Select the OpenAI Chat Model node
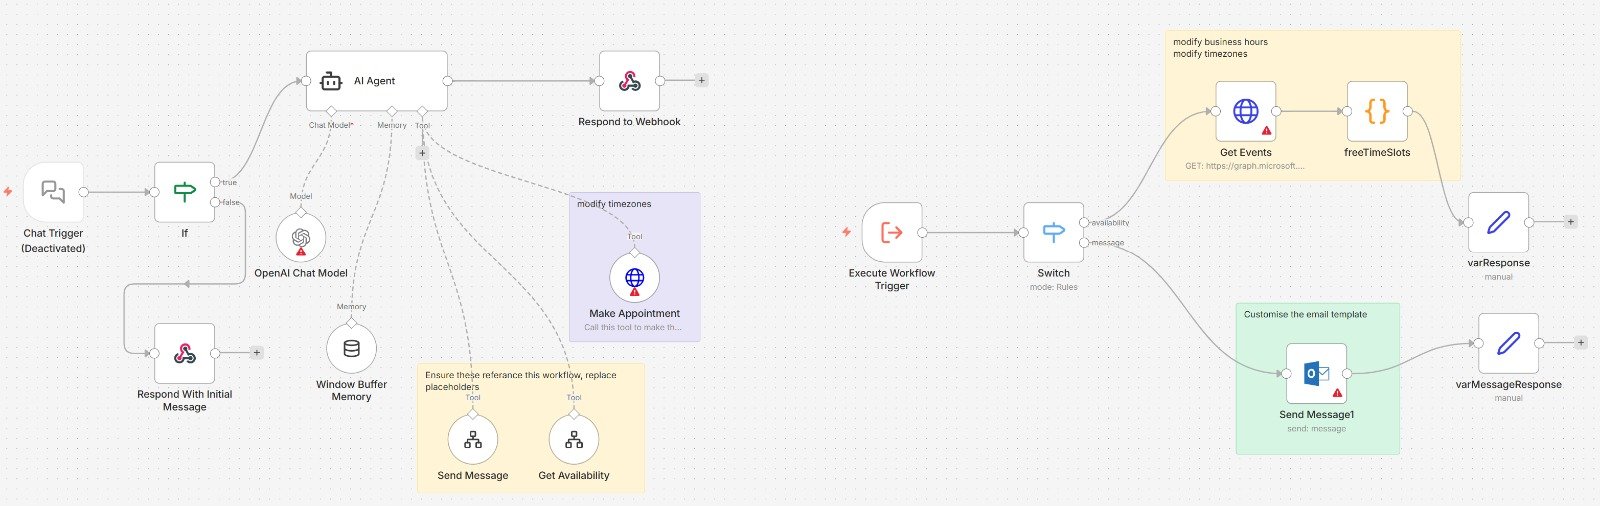The height and width of the screenshot is (506, 1600). tap(301, 238)
